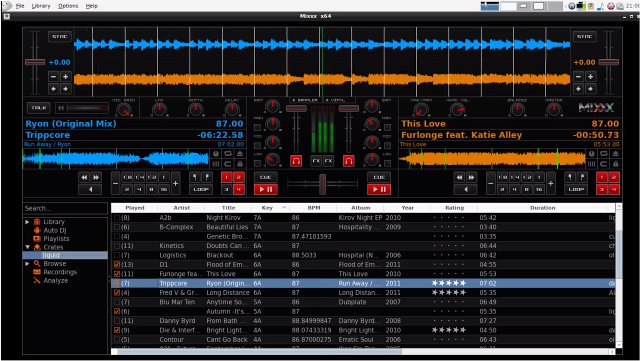The width and height of the screenshot is (640, 361).
Task: Expand the Library tree item
Action: point(27,222)
